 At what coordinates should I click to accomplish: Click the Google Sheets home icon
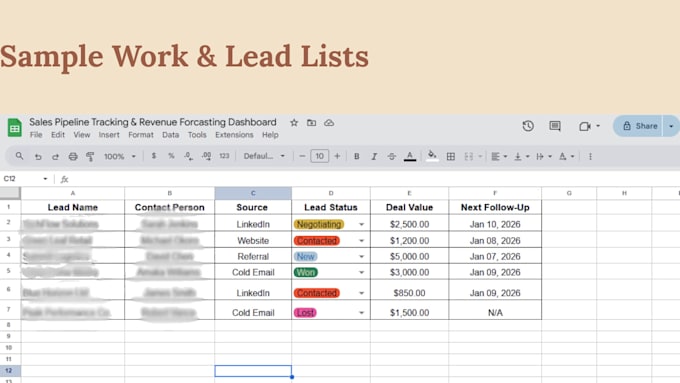[x=15, y=128]
